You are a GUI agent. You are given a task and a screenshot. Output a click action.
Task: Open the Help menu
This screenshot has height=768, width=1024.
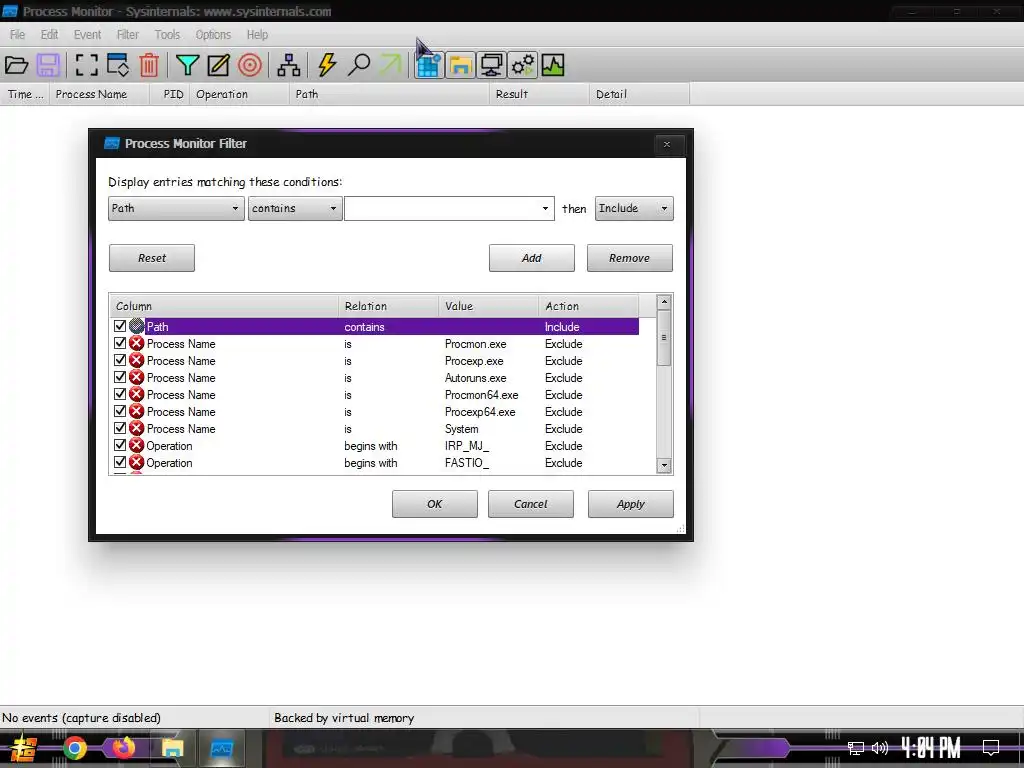tap(257, 35)
